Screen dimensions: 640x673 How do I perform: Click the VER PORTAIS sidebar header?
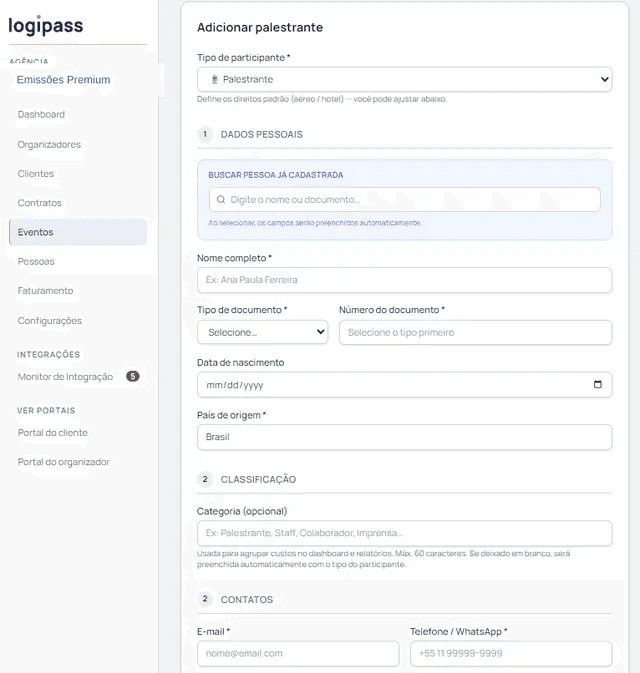point(46,410)
